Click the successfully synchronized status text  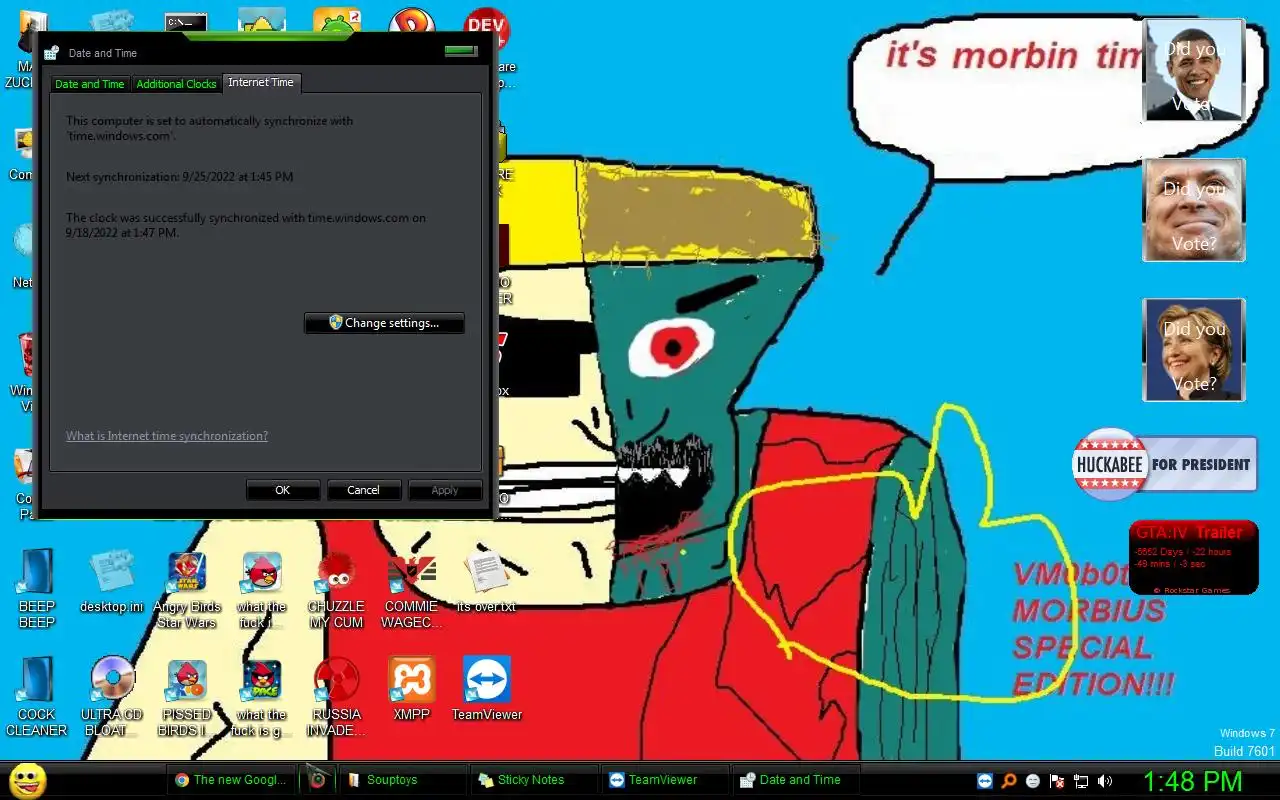click(x=246, y=225)
